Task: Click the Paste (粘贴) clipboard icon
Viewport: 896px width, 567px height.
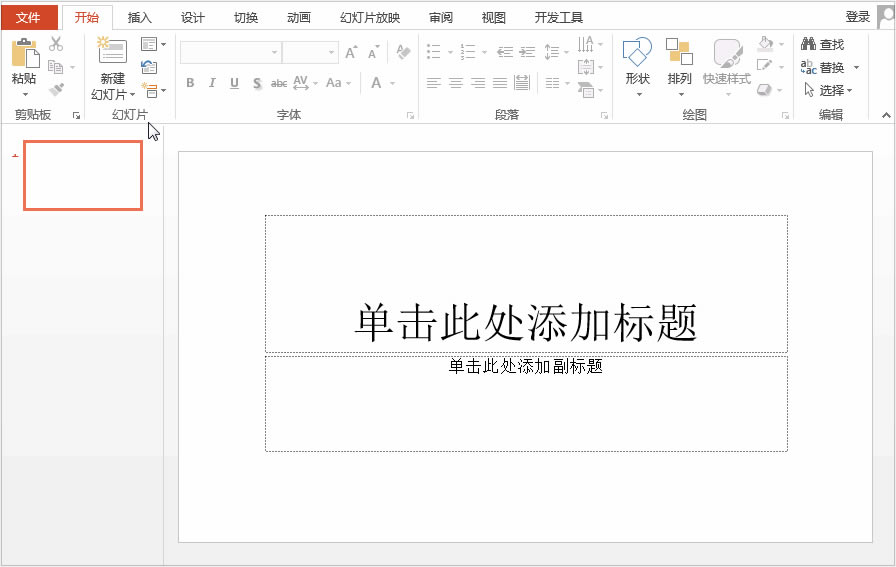Action: pos(25,53)
